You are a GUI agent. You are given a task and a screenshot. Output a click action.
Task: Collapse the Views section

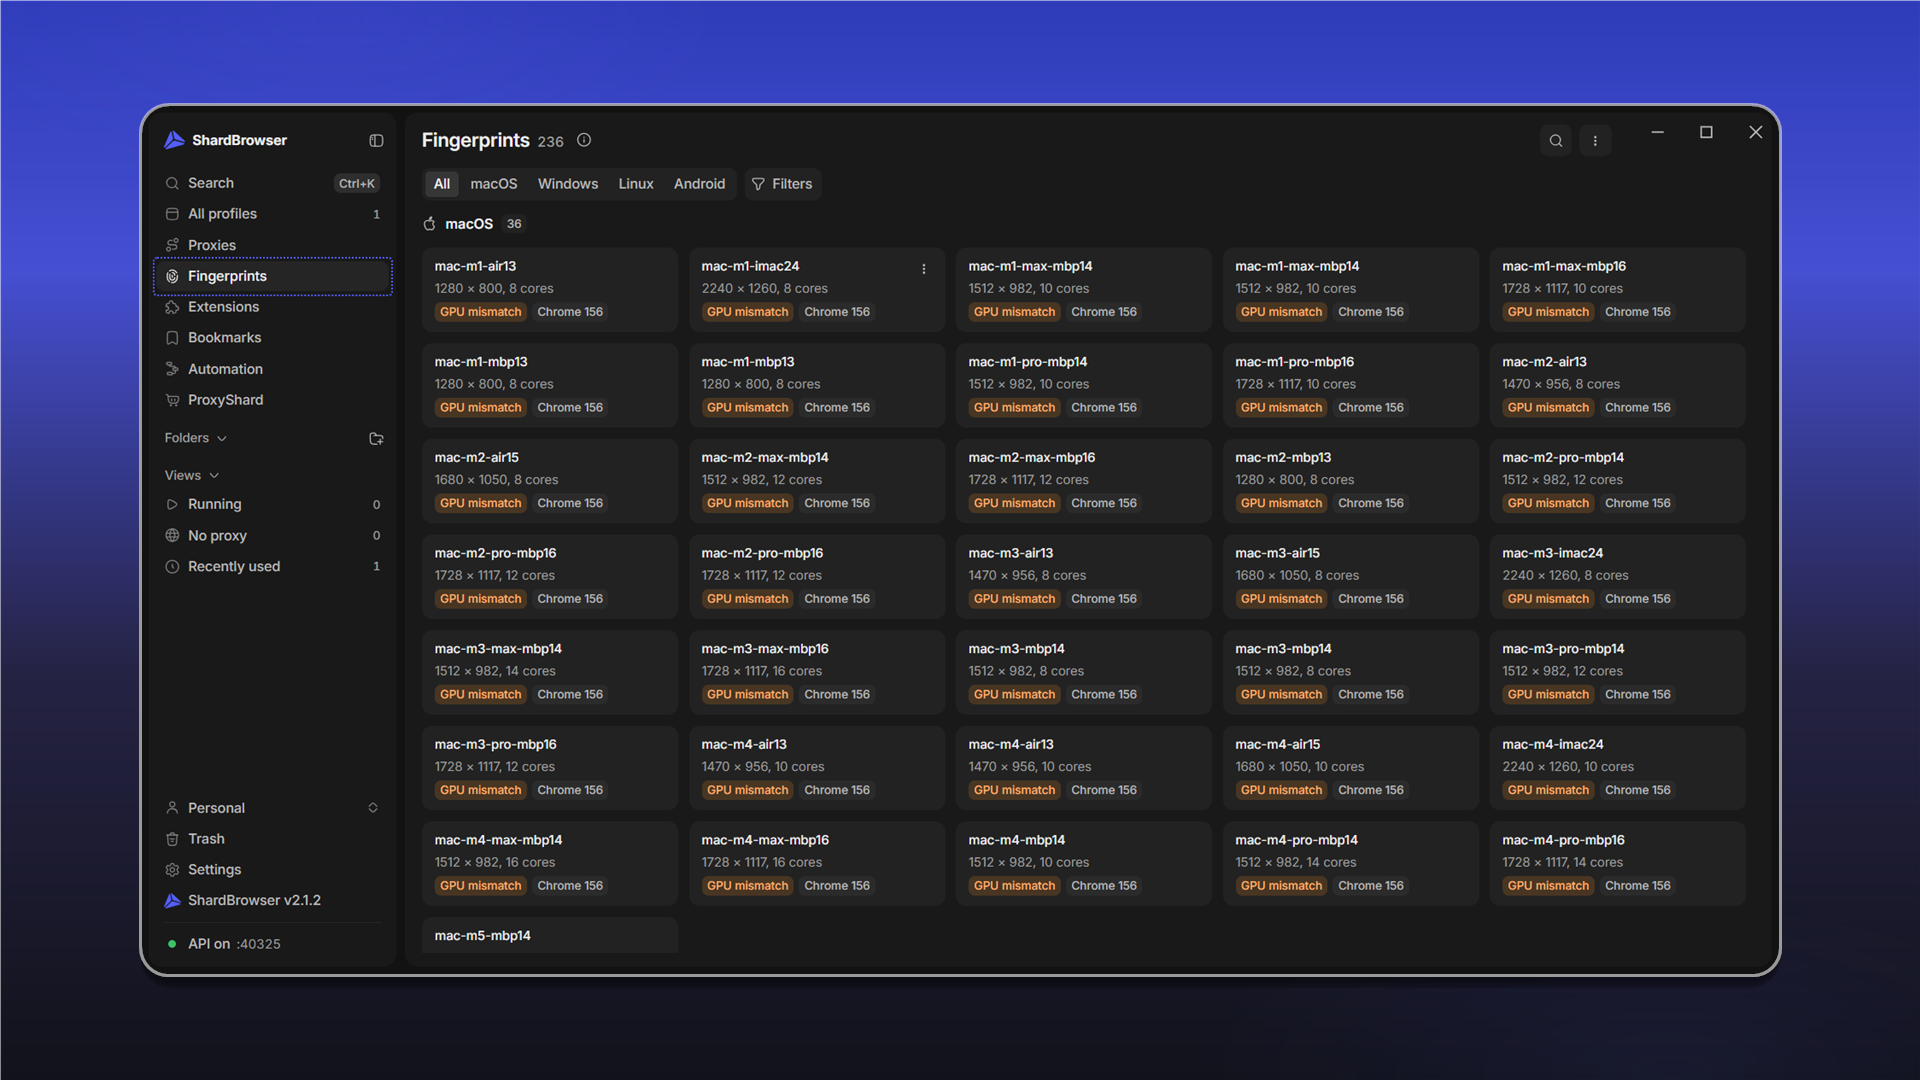(x=192, y=476)
